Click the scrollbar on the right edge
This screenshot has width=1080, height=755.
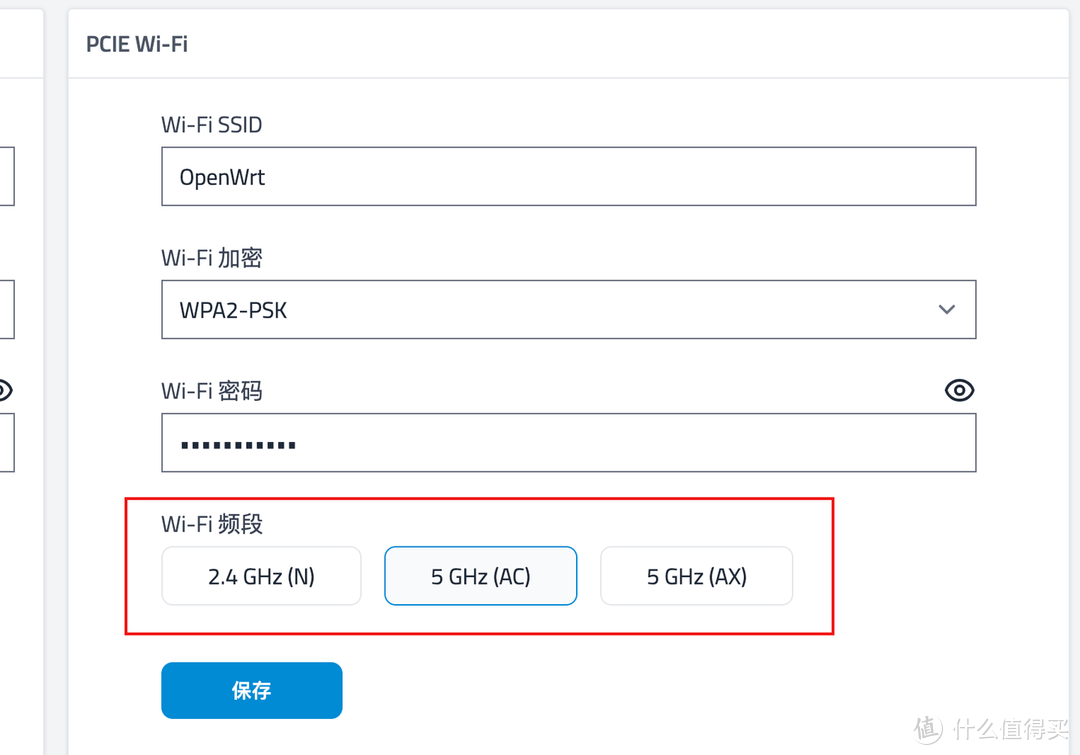[x=1075, y=377]
